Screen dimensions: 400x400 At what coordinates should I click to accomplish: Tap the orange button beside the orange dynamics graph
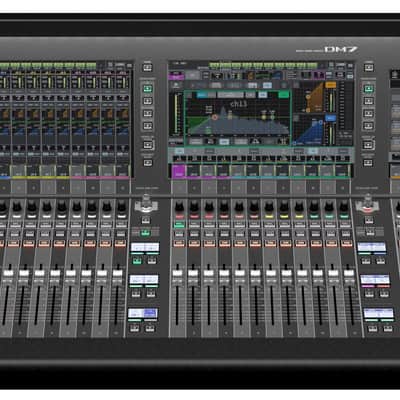pyautogui.click(x=331, y=85)
